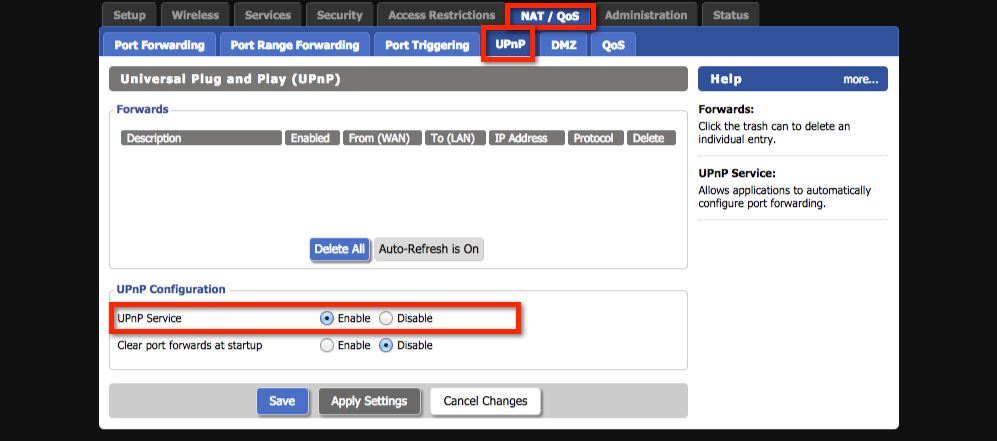This screenshot has height=441, width=997.
Task: Click the Delete All button
Action: tap(340, 249)
